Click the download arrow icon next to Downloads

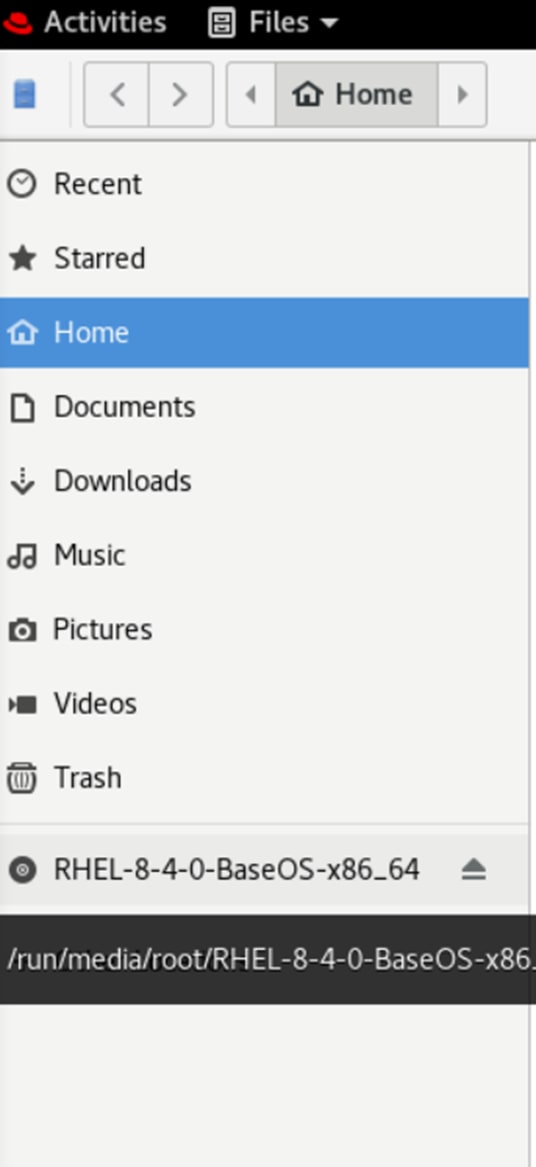[x=22, y=482]
